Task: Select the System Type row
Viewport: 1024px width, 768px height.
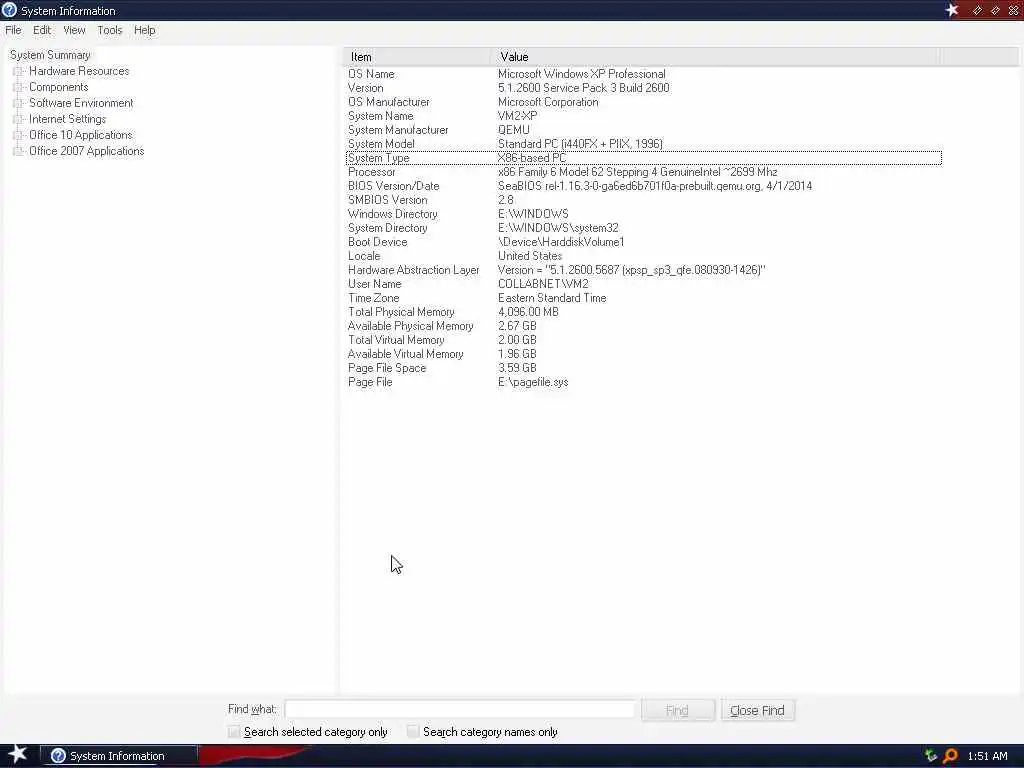Action: tap(643, 158)
